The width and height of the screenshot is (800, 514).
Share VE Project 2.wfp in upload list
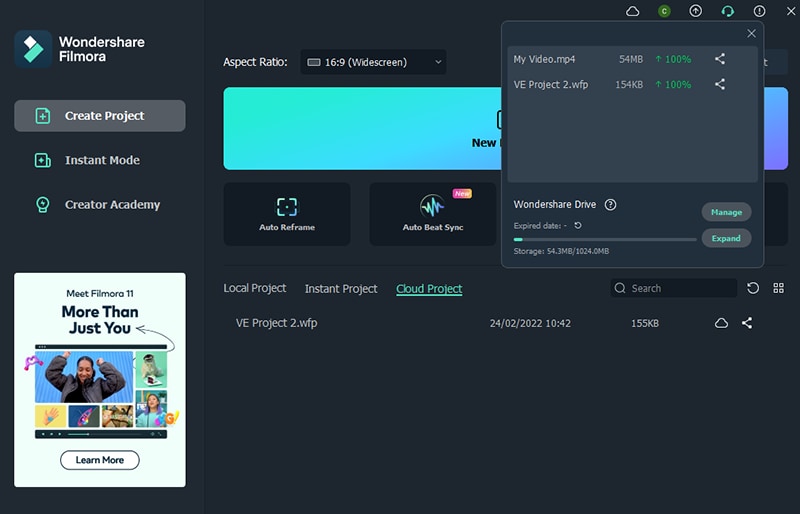tap(719, 84)
